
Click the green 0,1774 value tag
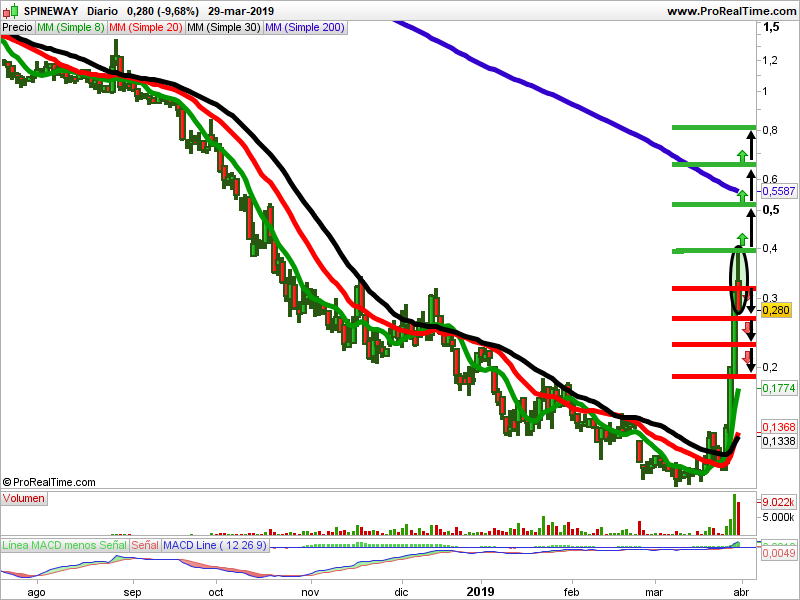tap(779, 388)
